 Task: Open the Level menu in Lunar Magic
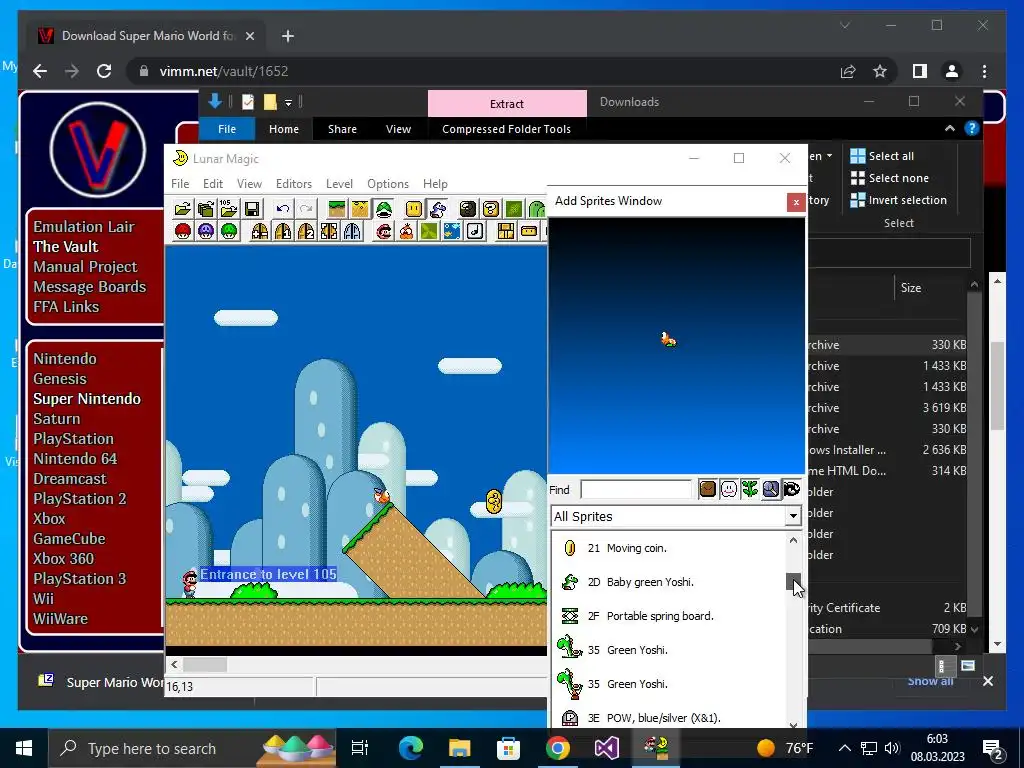339,184
